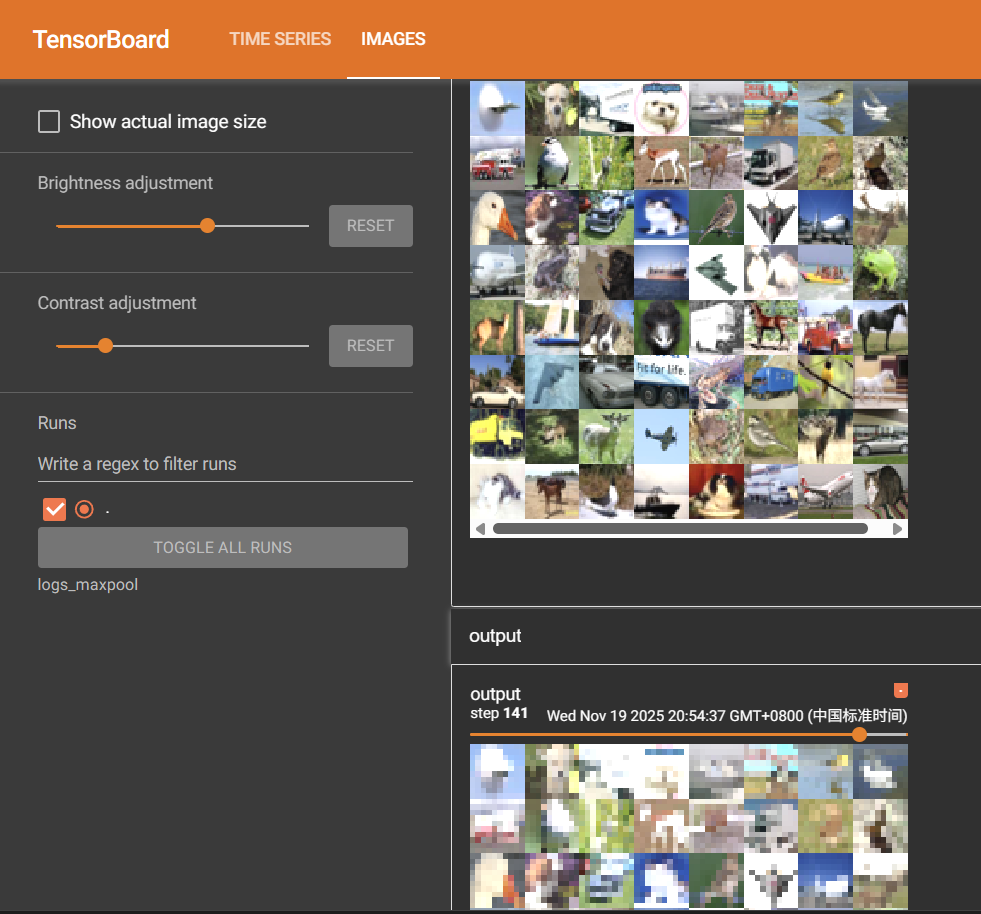The image size is (981, 914).
Task: Click the Brightness adjustment slider handle
Action: [x=207, y=225]
